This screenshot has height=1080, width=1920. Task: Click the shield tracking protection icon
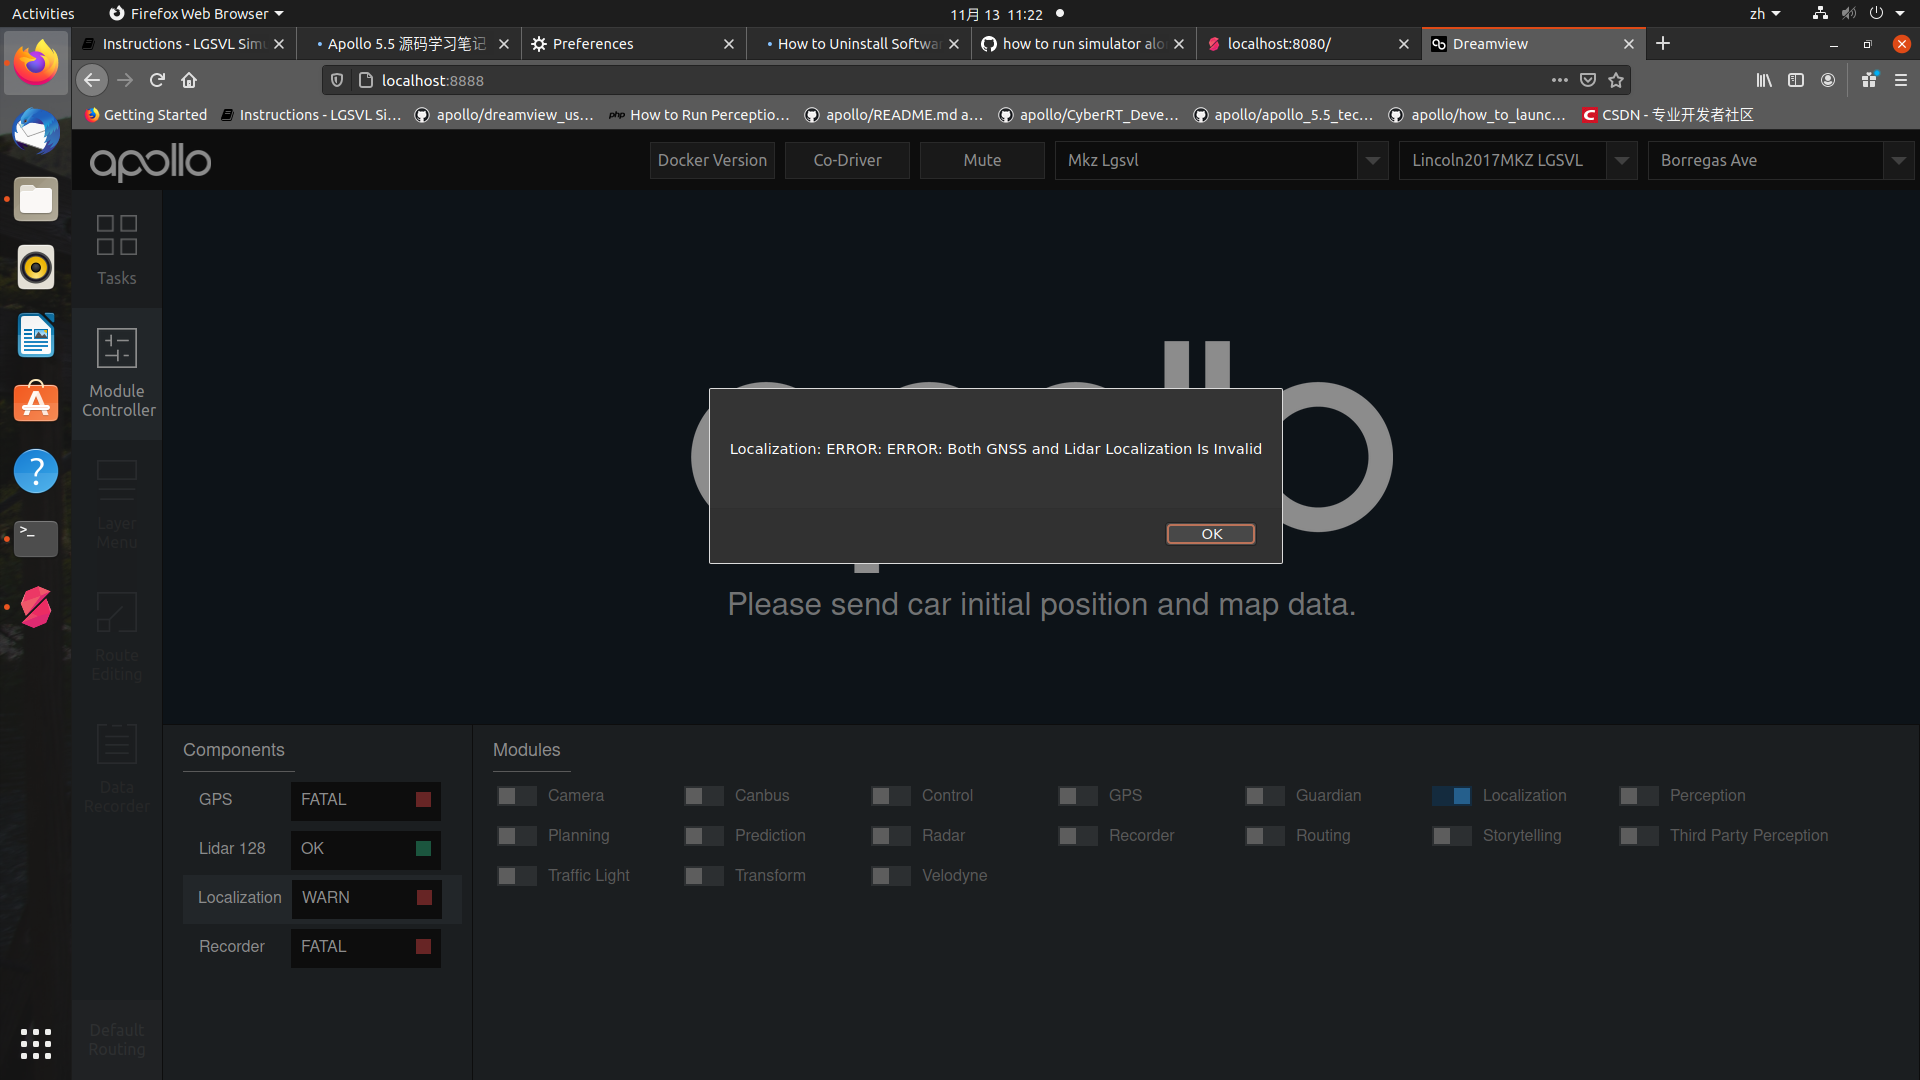pos(337,80)
